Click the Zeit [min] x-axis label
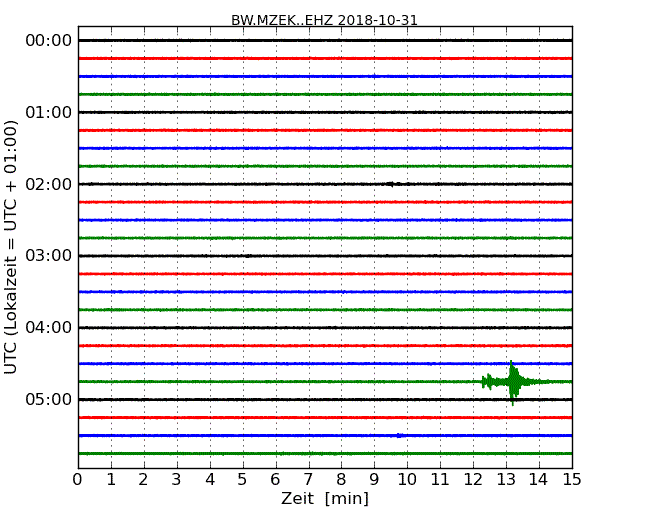 [x=324, y=499]
